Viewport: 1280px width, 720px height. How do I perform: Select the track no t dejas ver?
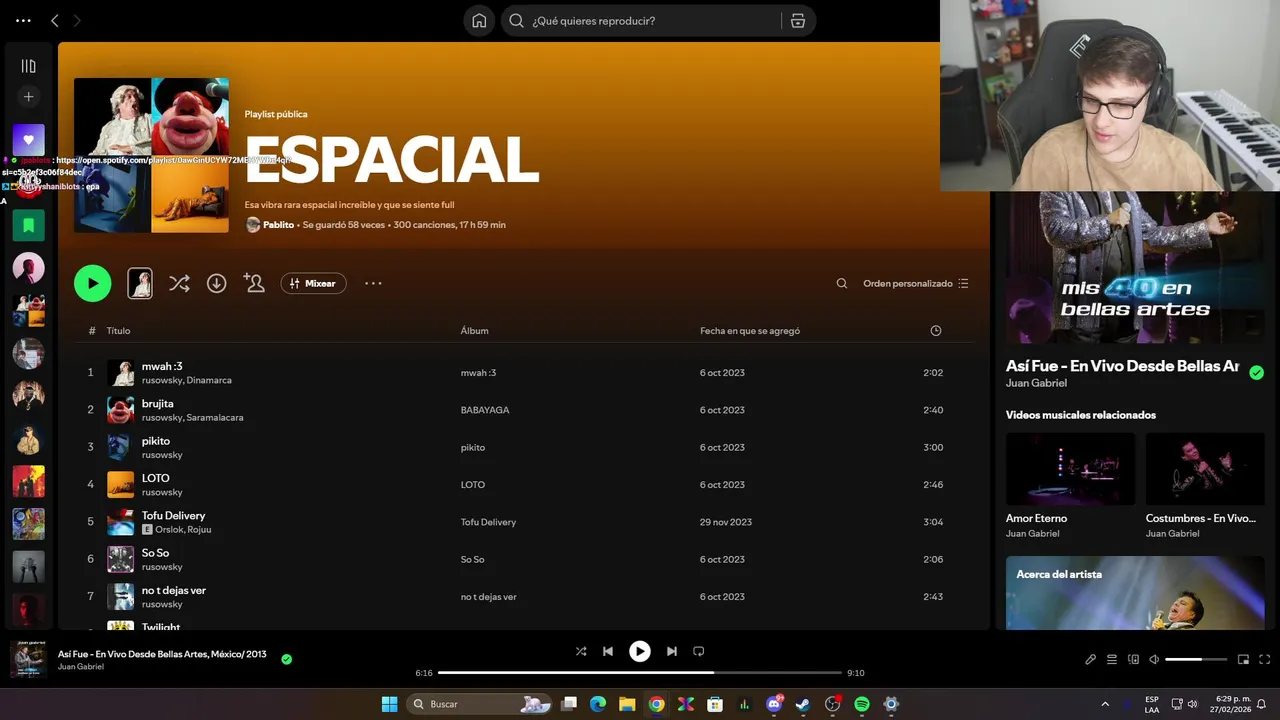coord(173,590)
